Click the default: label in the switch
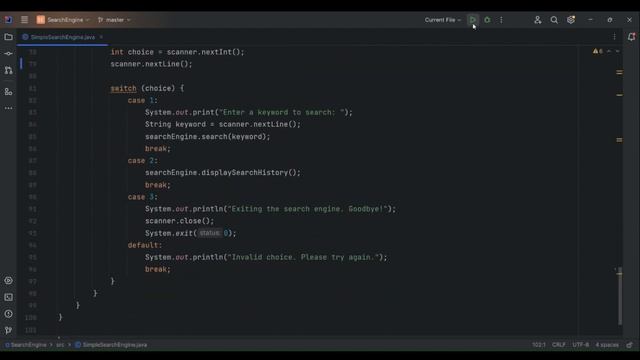Screen dimensions: 640x360 [145, 245]
